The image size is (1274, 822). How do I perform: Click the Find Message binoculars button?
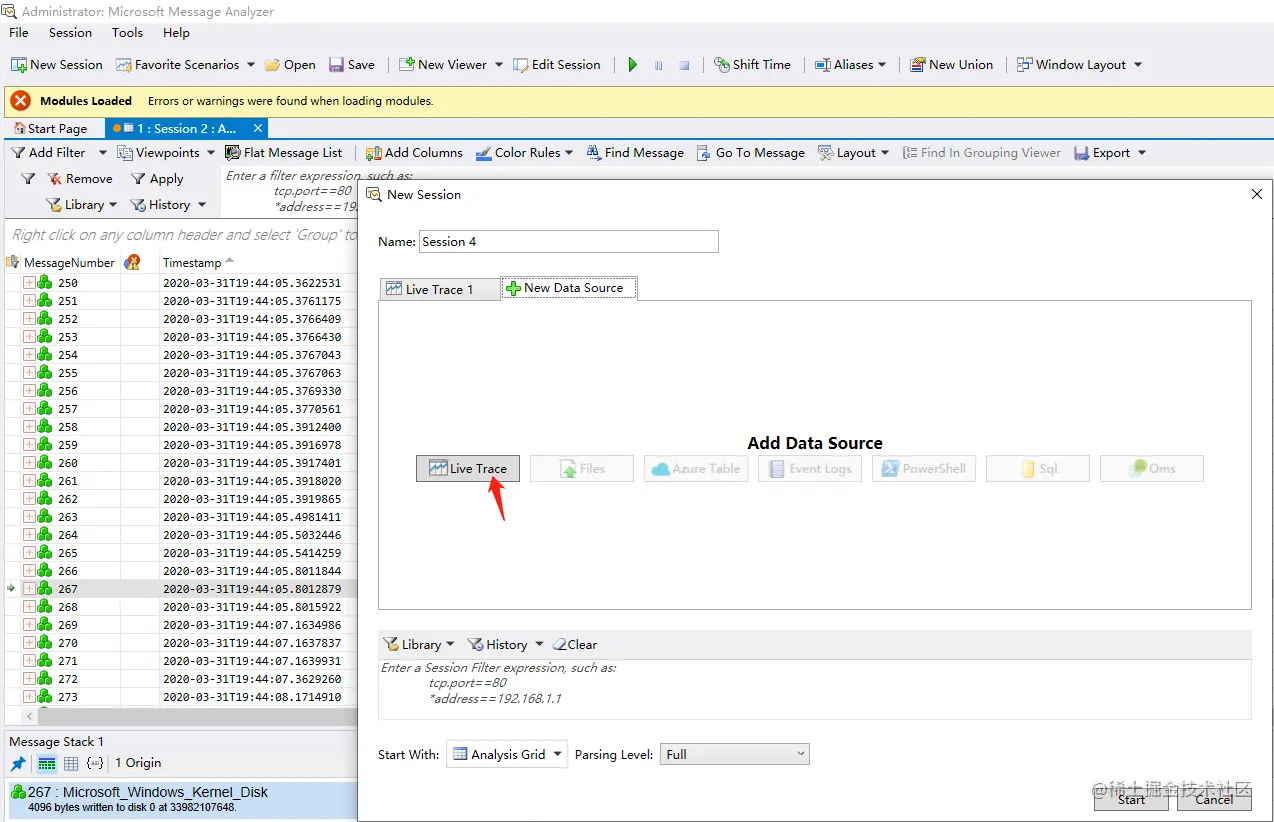635,152
